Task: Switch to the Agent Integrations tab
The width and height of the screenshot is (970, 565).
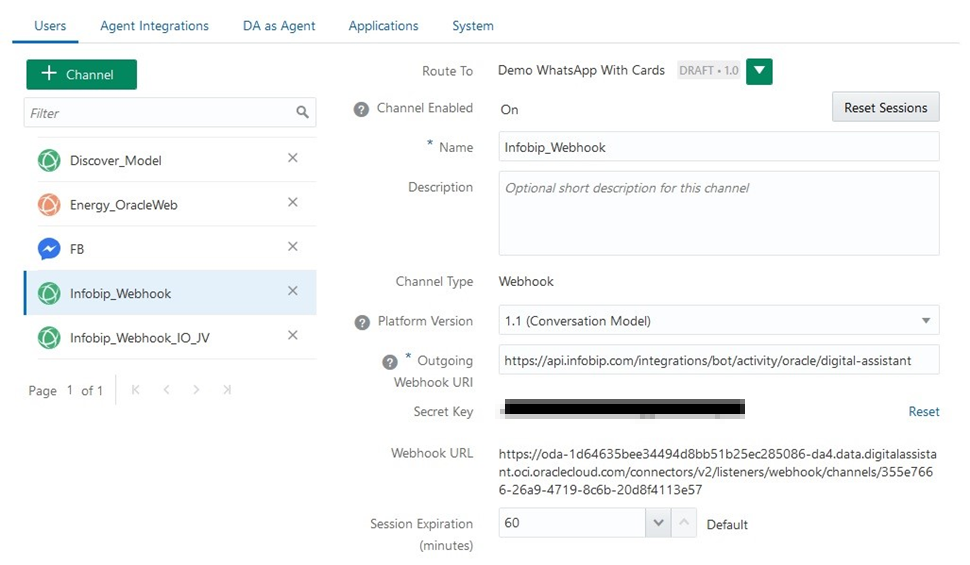Action: pyautogui.click(x=154, y=26)
